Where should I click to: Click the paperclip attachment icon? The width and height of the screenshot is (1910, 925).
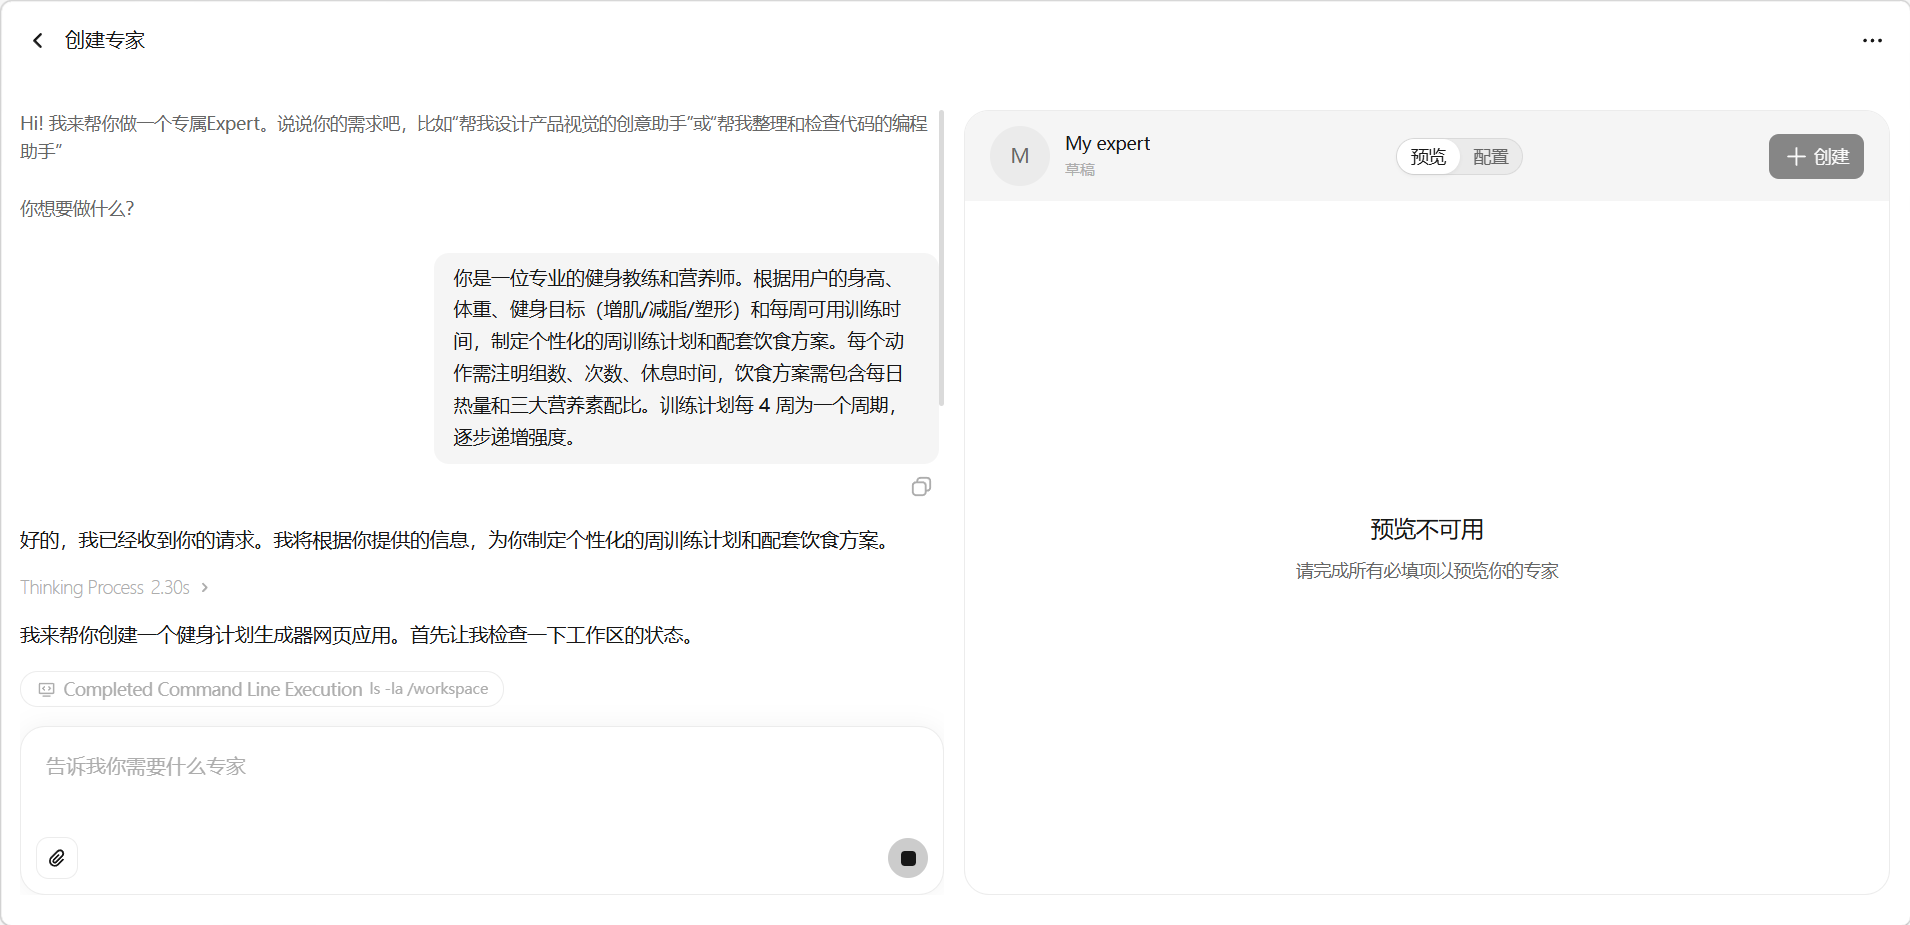[x=57, y=858]
